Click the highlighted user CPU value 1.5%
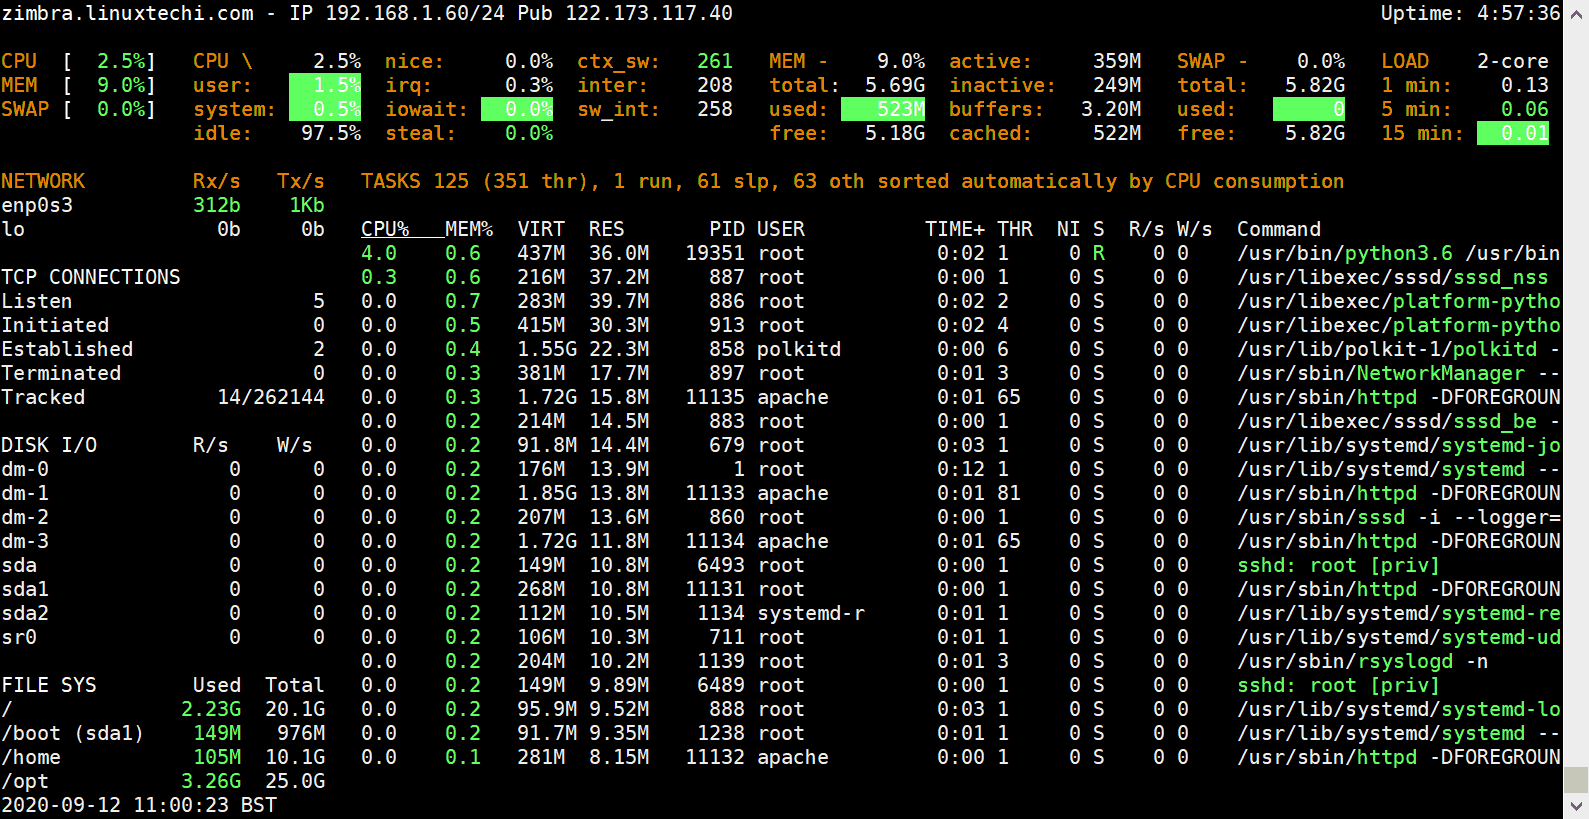1589x819 pixels. pyautogui.click(x=325, y=85)
